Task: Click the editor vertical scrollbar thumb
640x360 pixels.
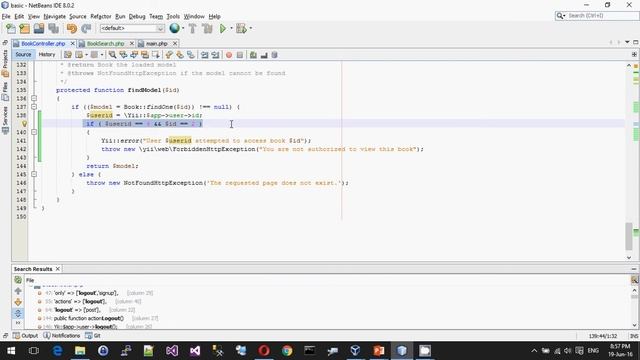Action: (x=629, y=236)
